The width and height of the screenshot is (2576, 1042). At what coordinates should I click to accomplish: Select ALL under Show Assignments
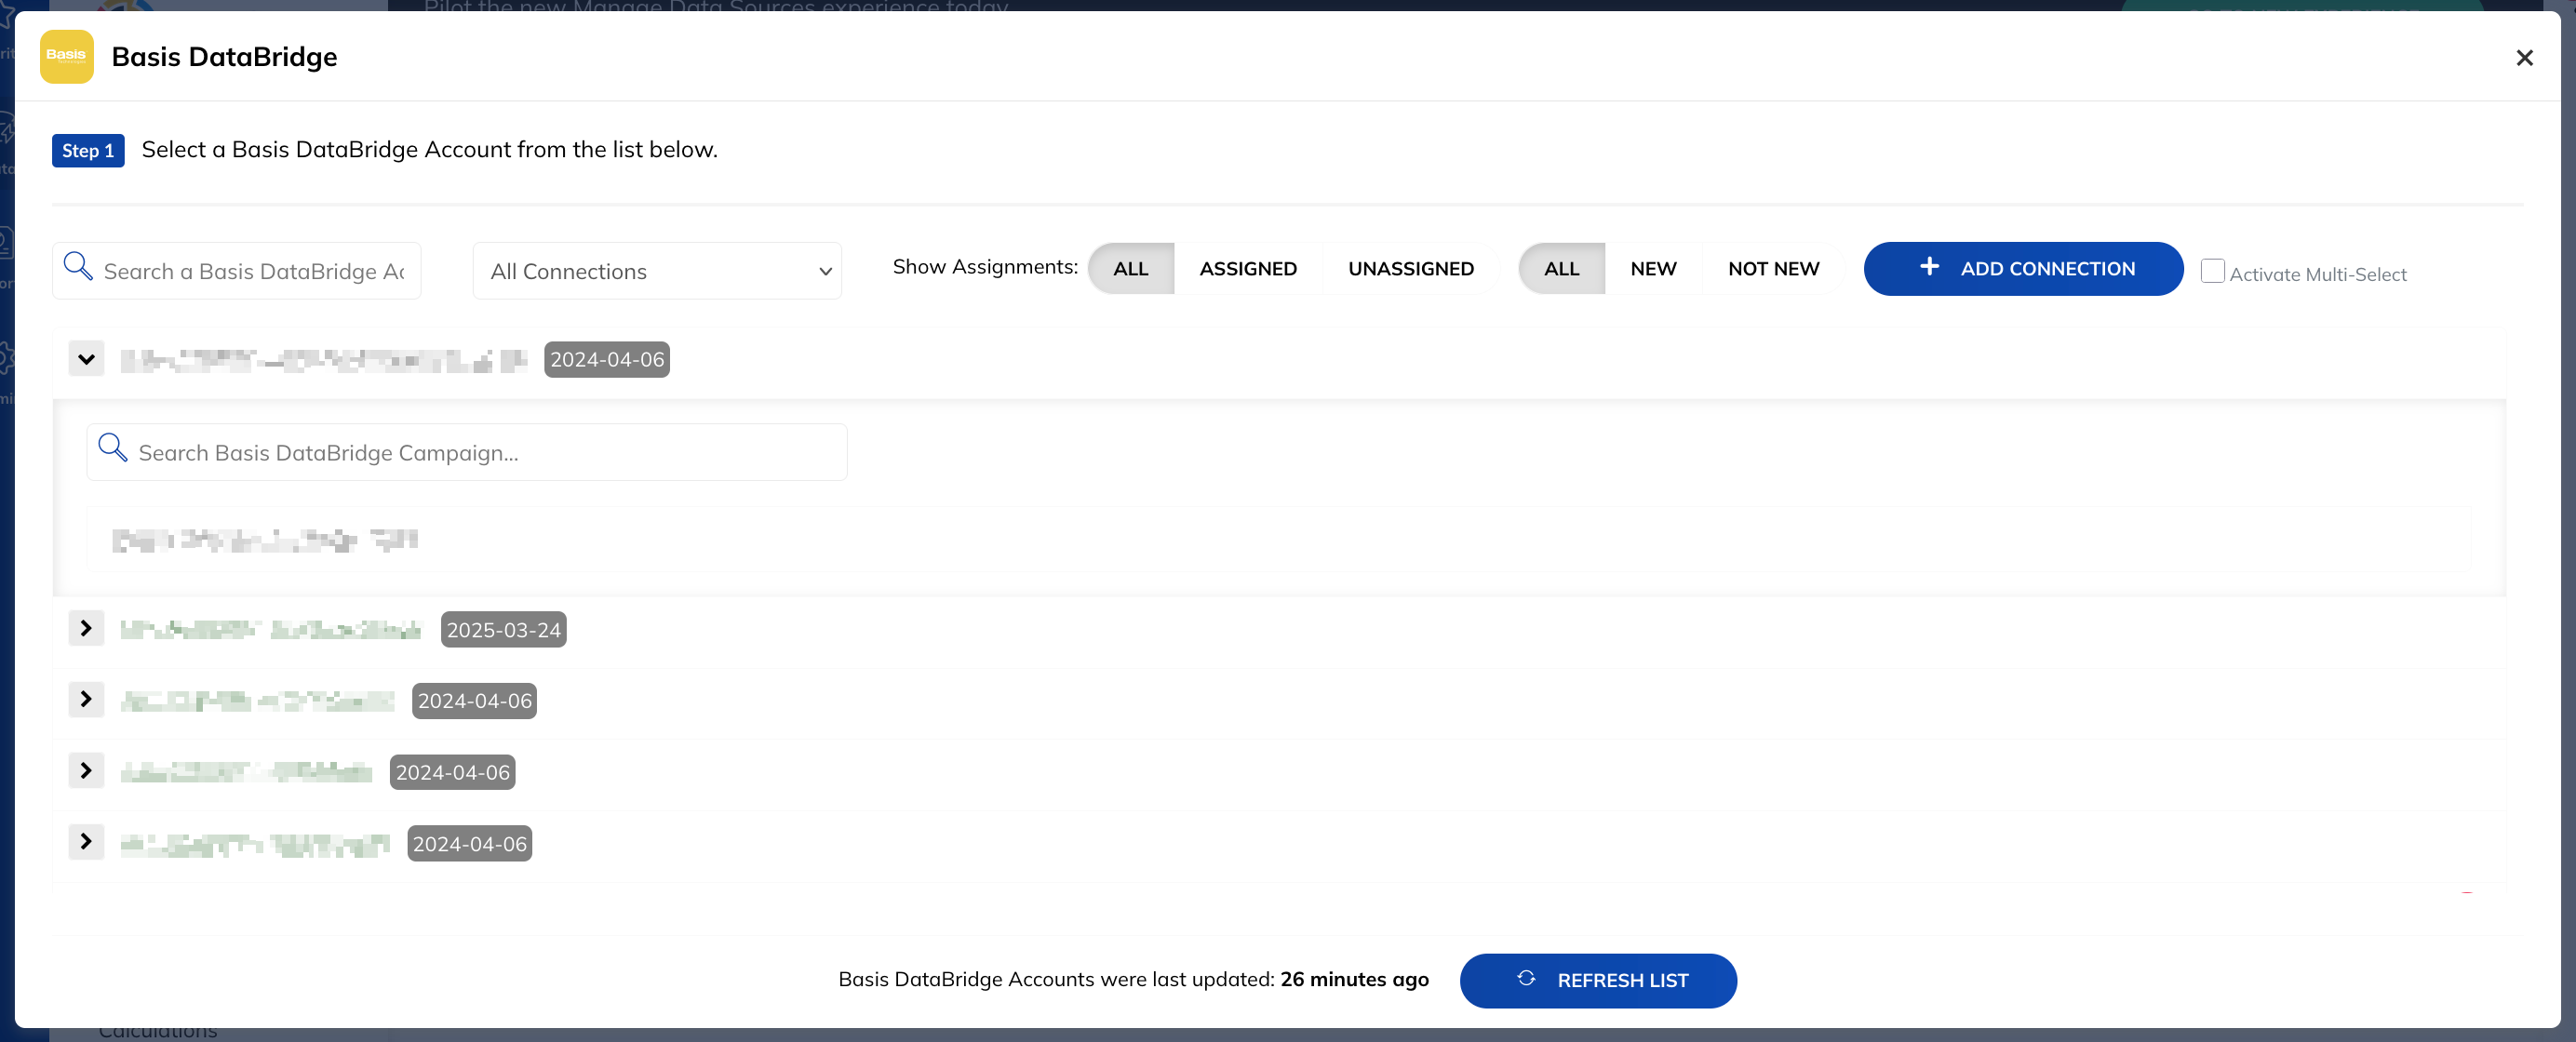(1130, 269)
